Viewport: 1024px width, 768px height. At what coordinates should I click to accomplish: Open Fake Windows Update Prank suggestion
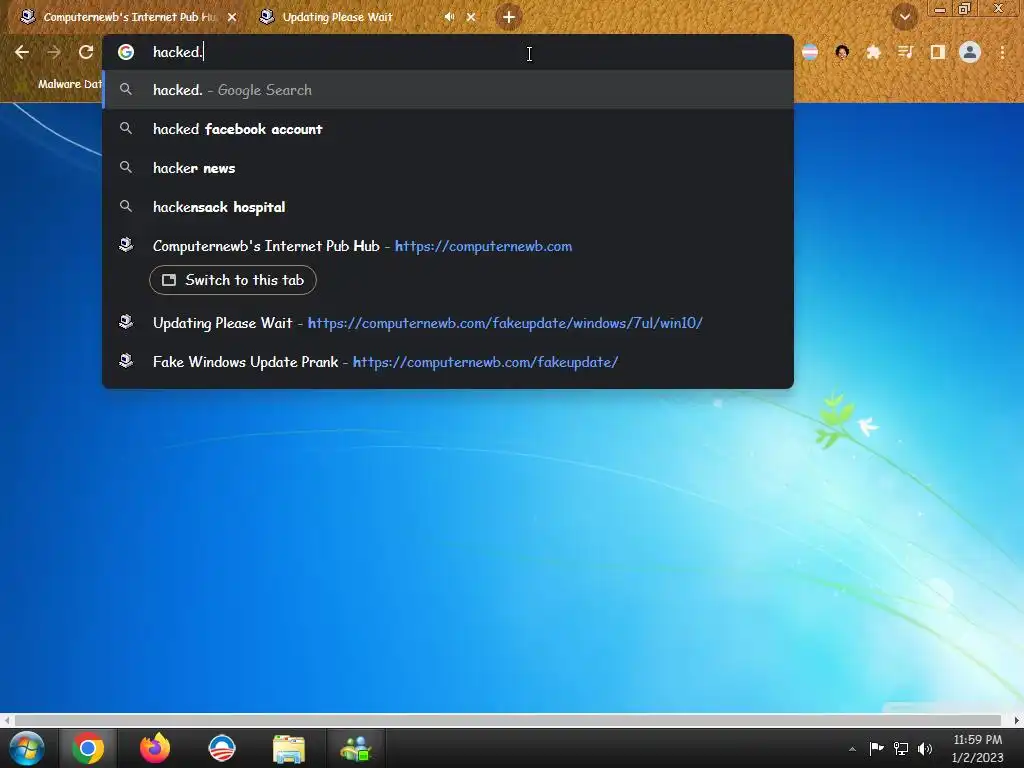(448, 362)
